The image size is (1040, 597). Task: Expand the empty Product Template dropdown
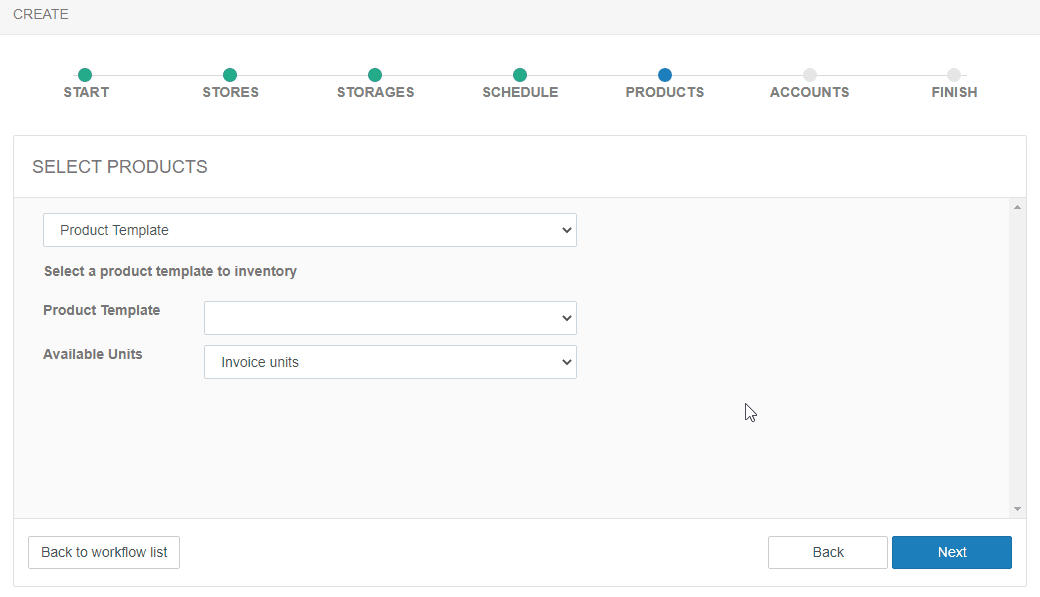(x=390, y=318)
